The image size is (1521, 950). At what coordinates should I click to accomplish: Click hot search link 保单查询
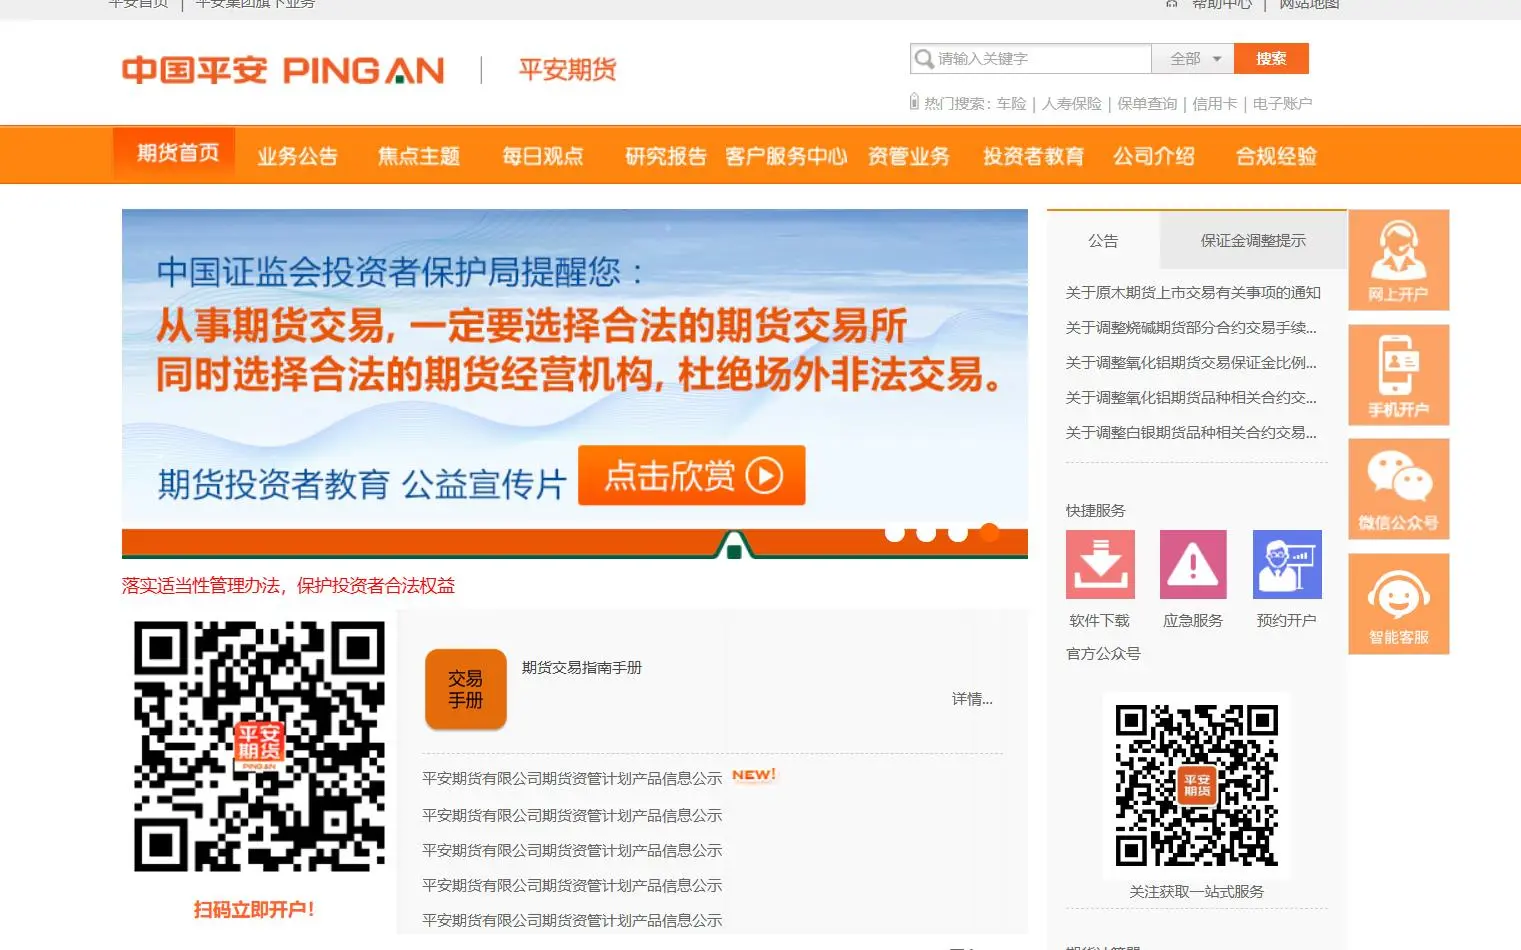click(x=1147, y=104)
